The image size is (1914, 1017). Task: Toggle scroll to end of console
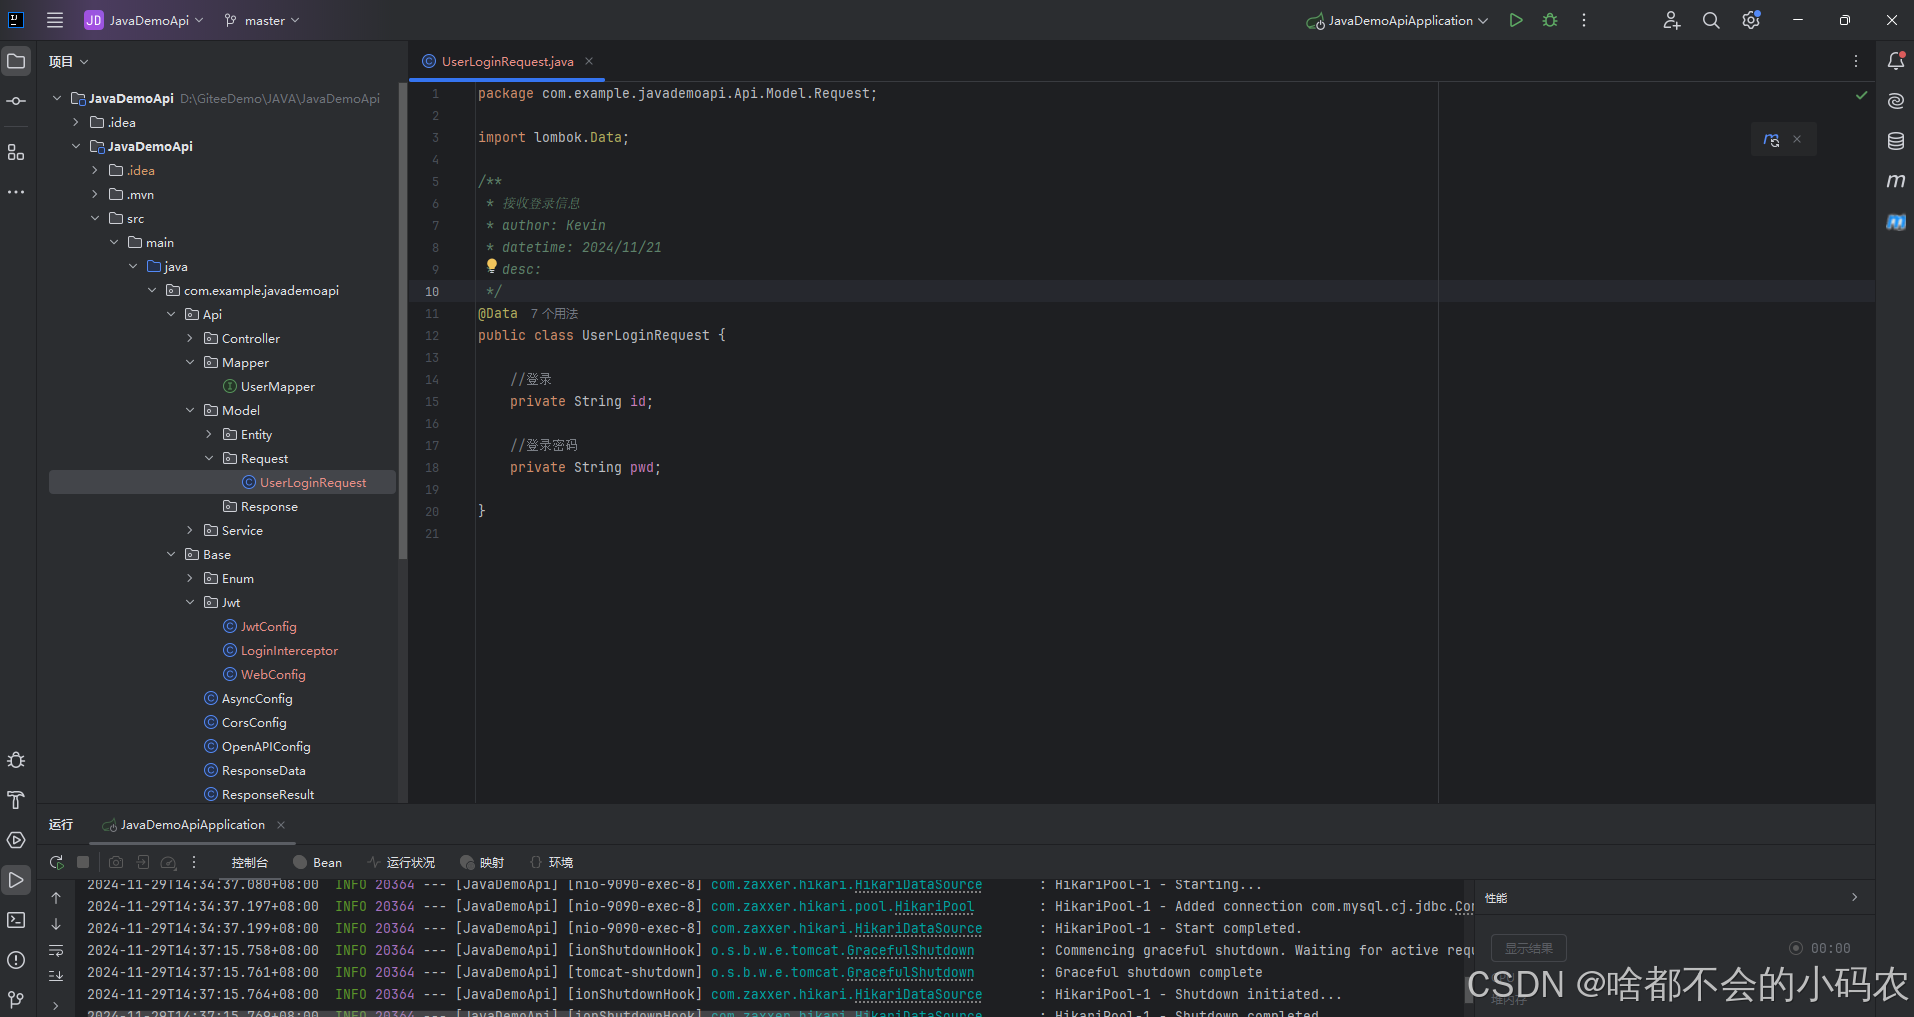pos(56,975)
